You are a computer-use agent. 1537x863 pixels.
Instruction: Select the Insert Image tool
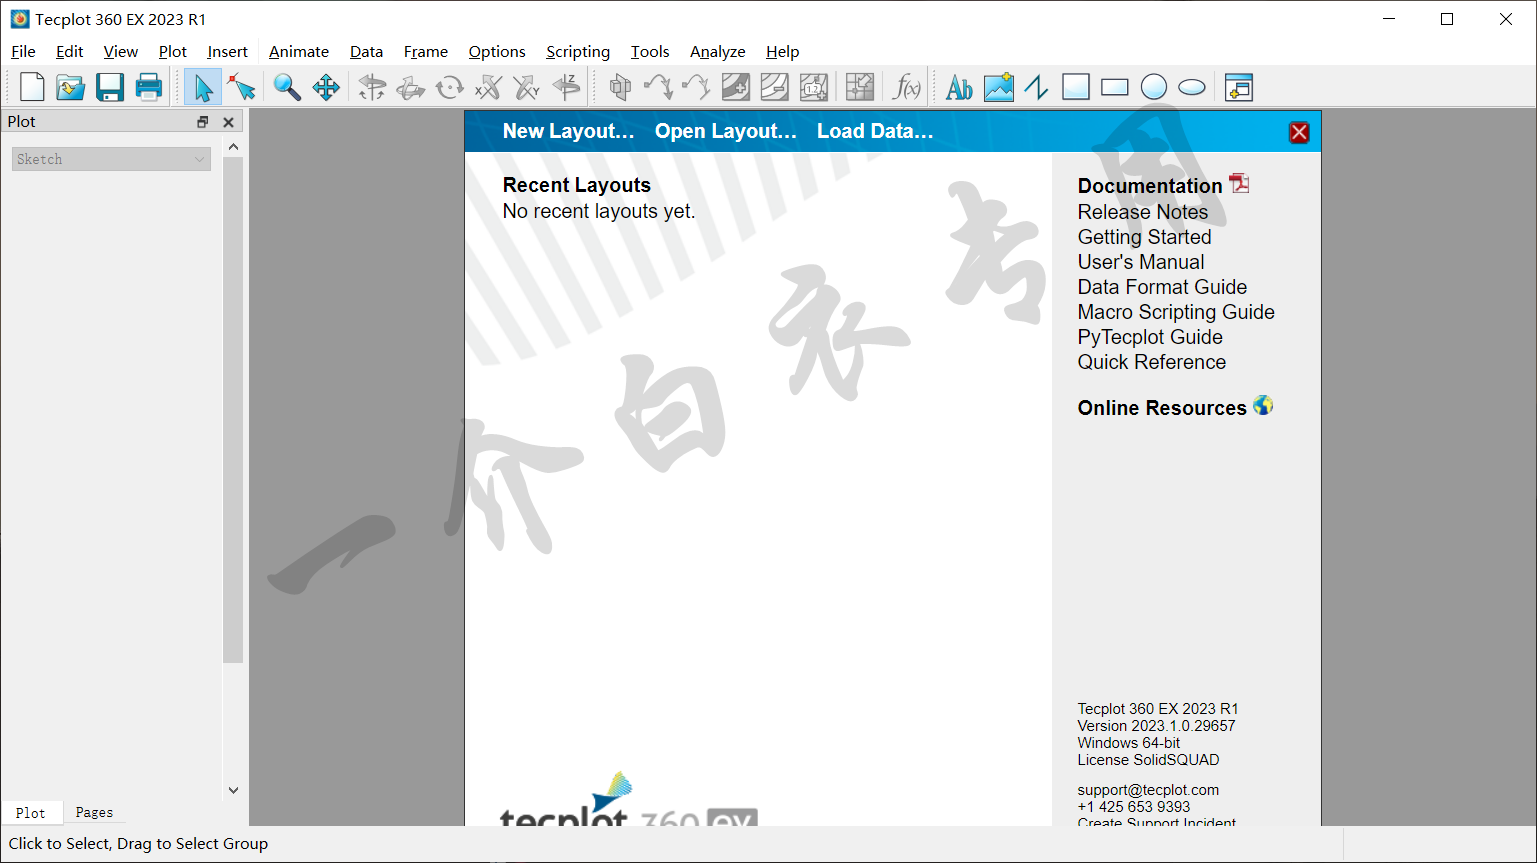pyautogui.click(x=998, y=88)
